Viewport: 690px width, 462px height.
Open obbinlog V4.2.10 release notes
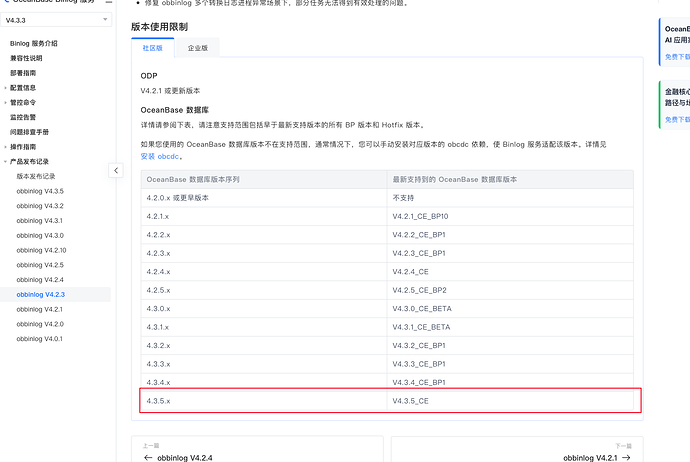41,250
